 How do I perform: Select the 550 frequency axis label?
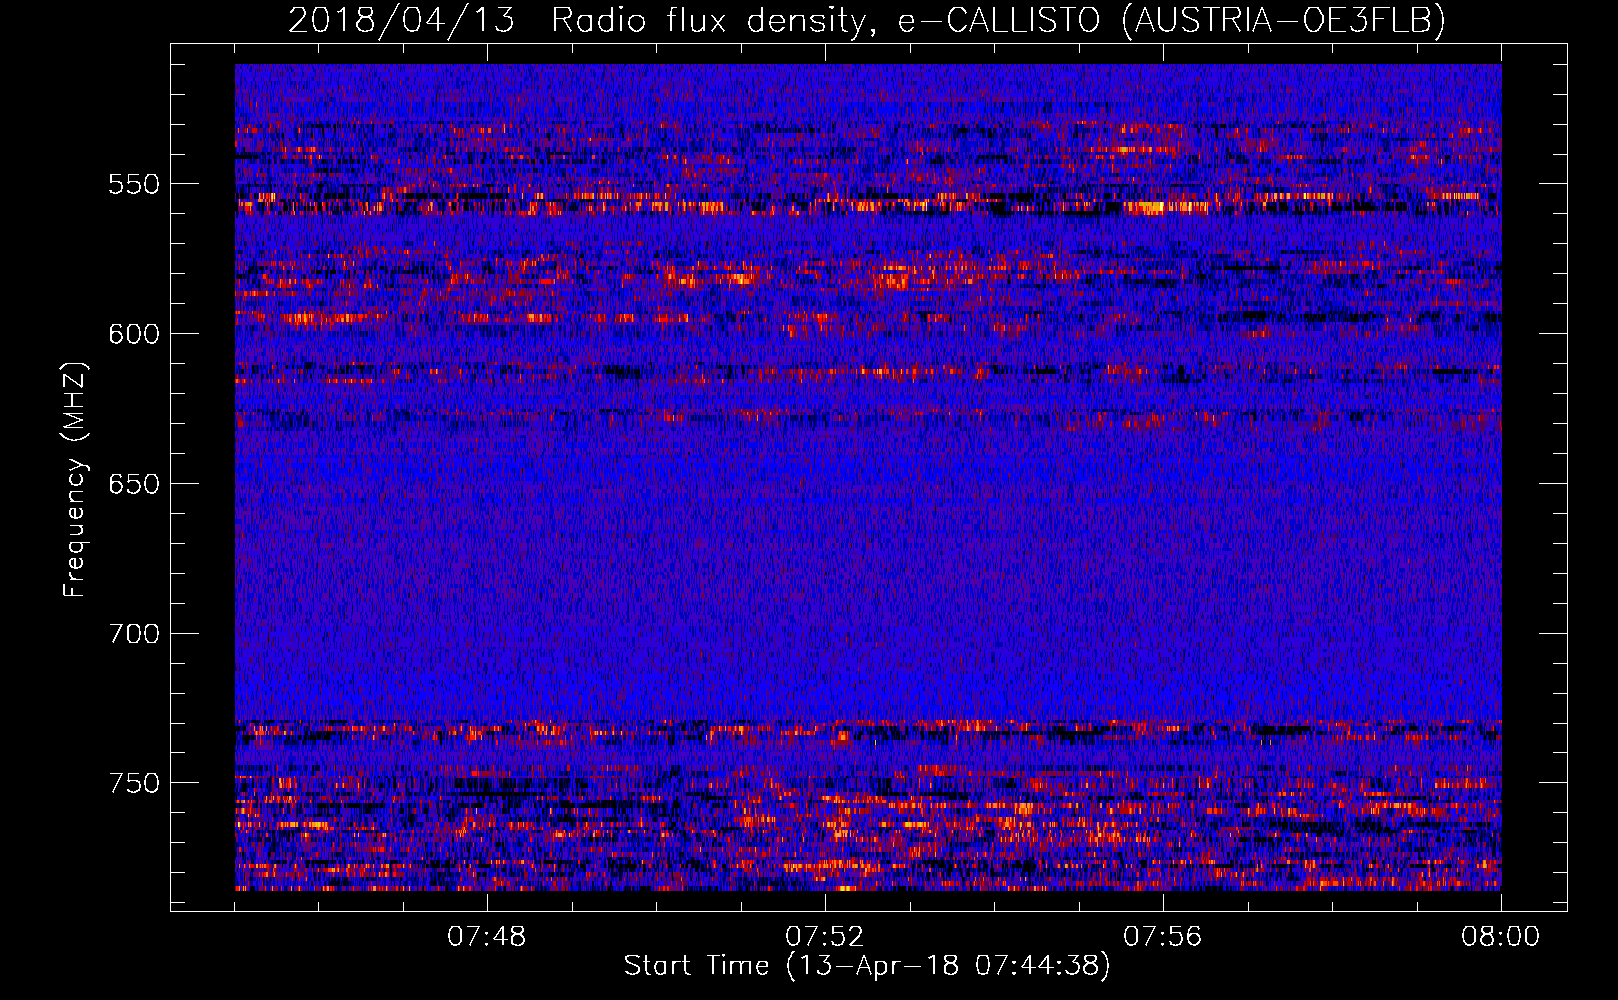point(134,185)
